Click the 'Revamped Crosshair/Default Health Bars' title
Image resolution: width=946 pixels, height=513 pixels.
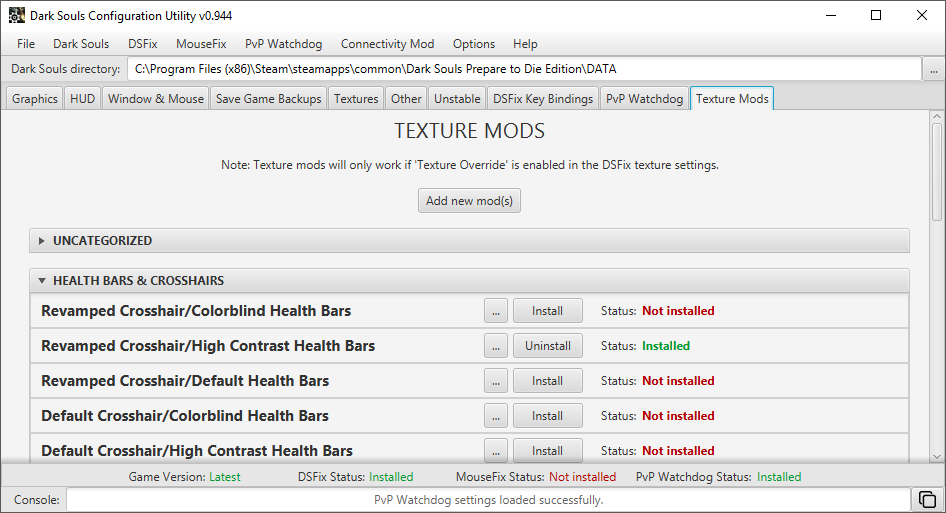[185, 381]
